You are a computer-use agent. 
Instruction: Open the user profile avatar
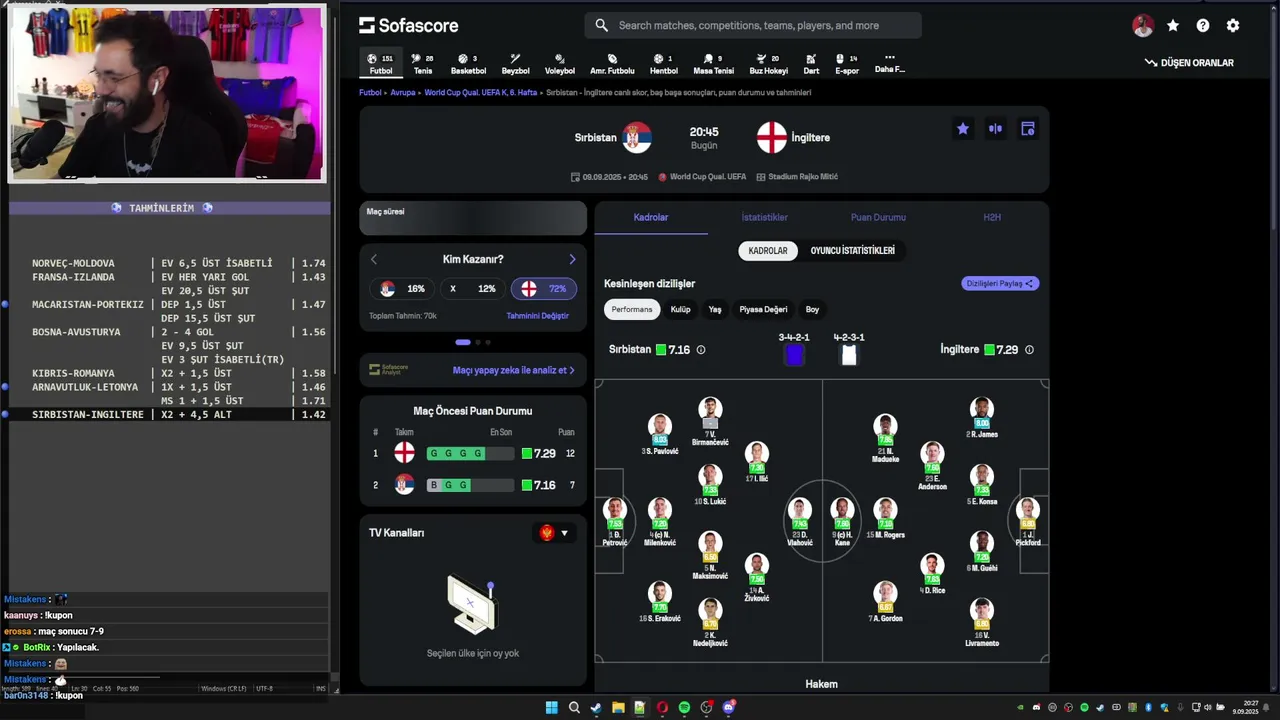(x=1143, y=26)
